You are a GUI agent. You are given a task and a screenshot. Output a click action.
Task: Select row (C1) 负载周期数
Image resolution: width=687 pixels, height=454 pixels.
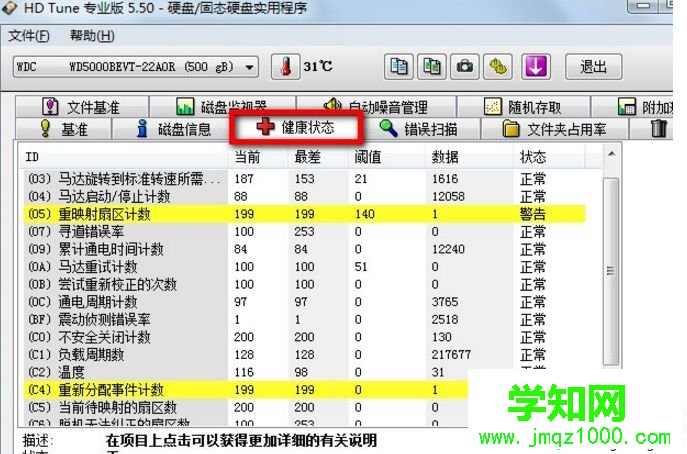tap(305, 355)
